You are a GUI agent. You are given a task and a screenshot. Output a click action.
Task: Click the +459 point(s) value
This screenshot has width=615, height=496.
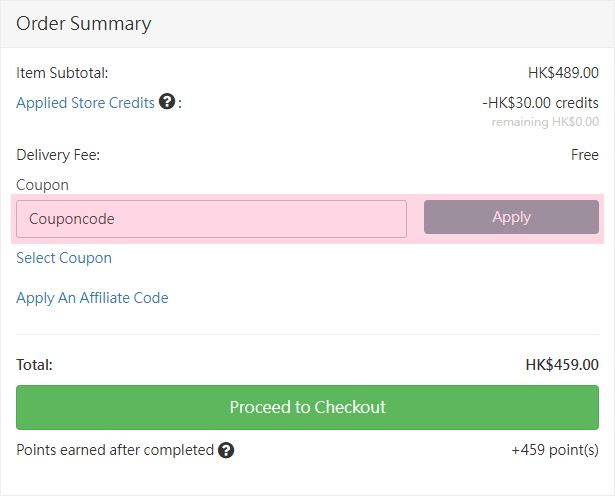coord(555,450)
